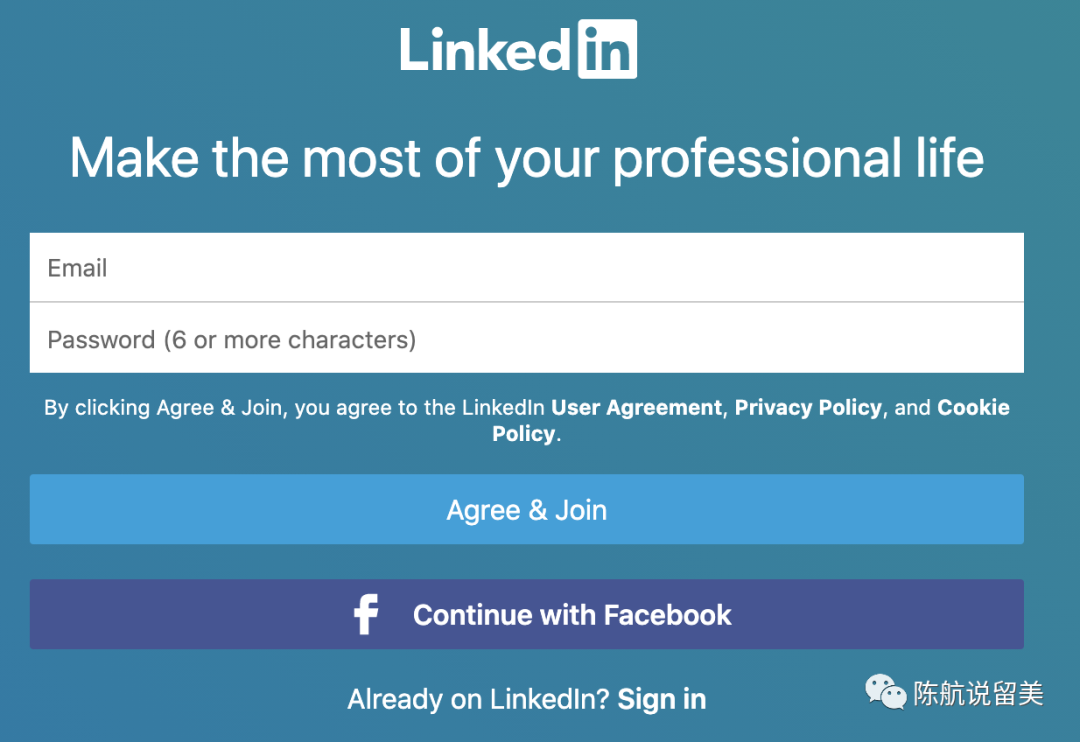Image resolution: width=1080 pixels, height=742 pixels.
Task: Follow the Sign in link
Action: tap(662, 700)
